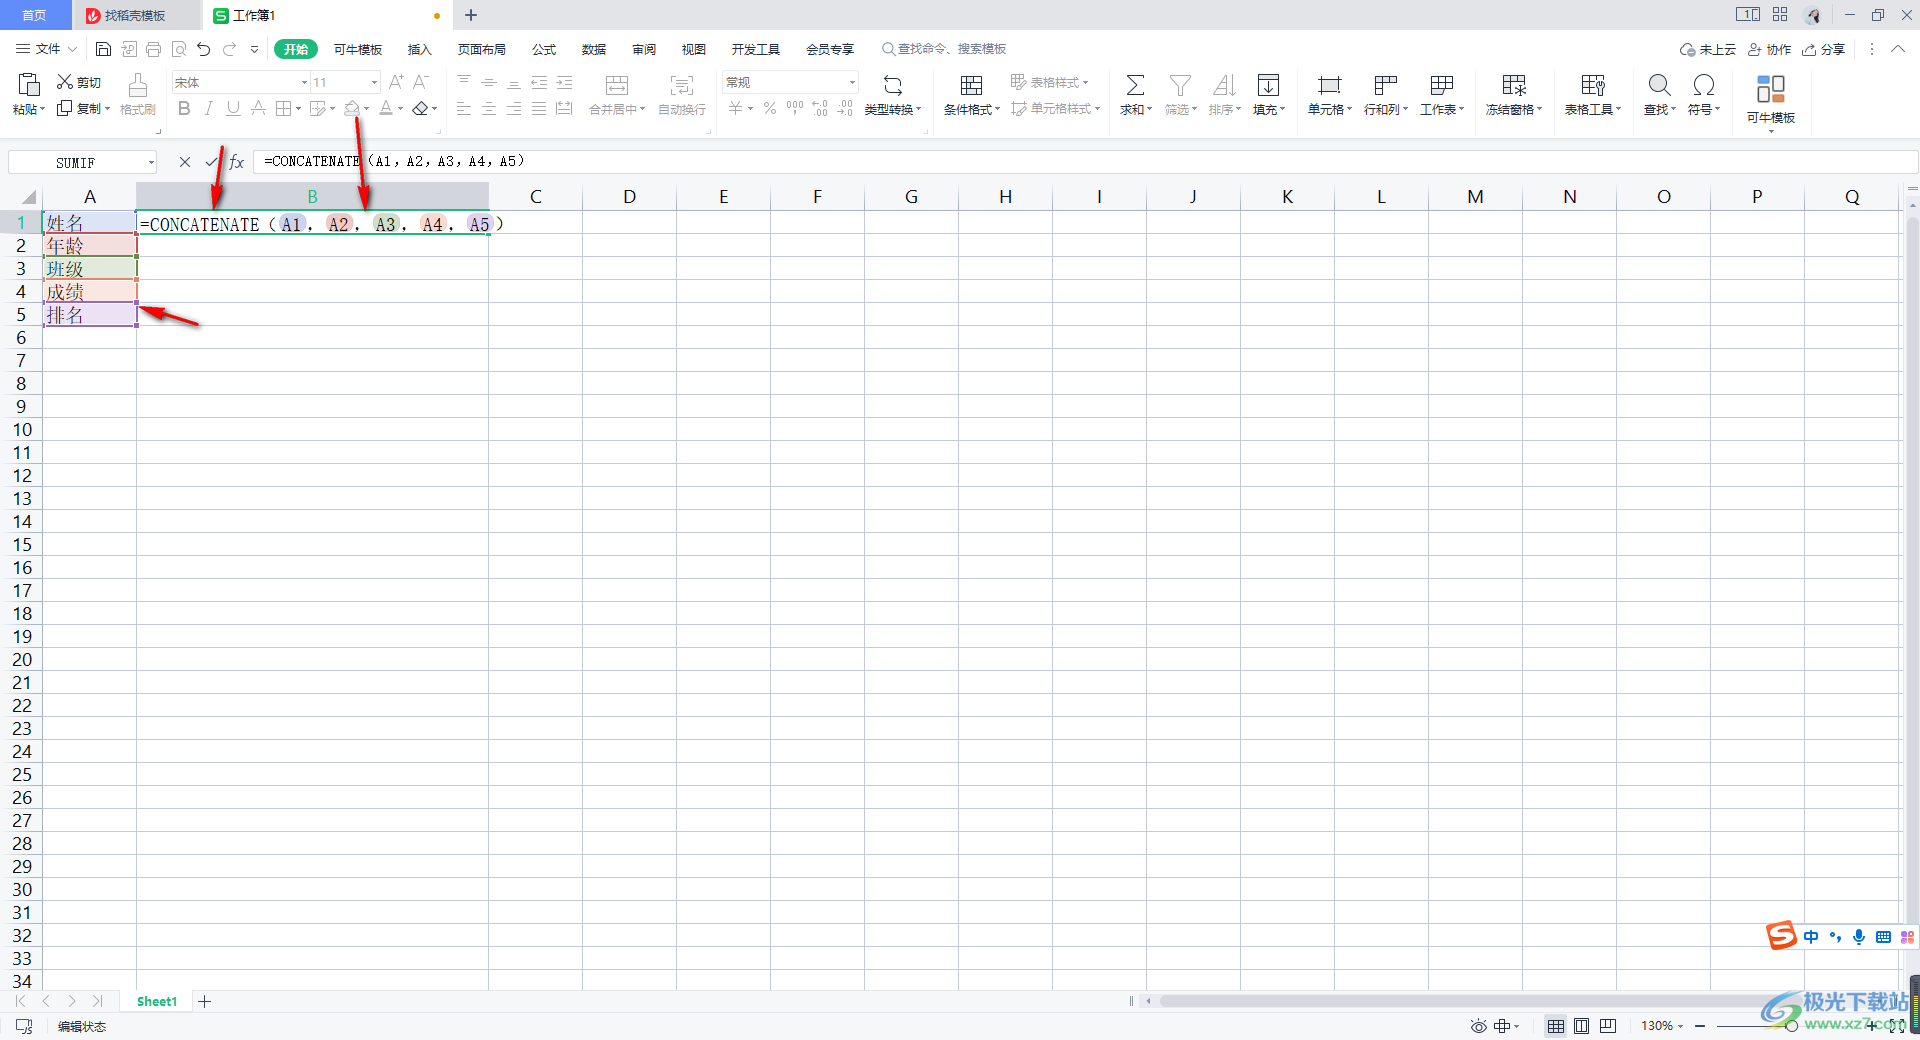Expand the Paste options arrow
Image resolution: width=1920 pixels, height=1040 pixels.
(43, 109)
